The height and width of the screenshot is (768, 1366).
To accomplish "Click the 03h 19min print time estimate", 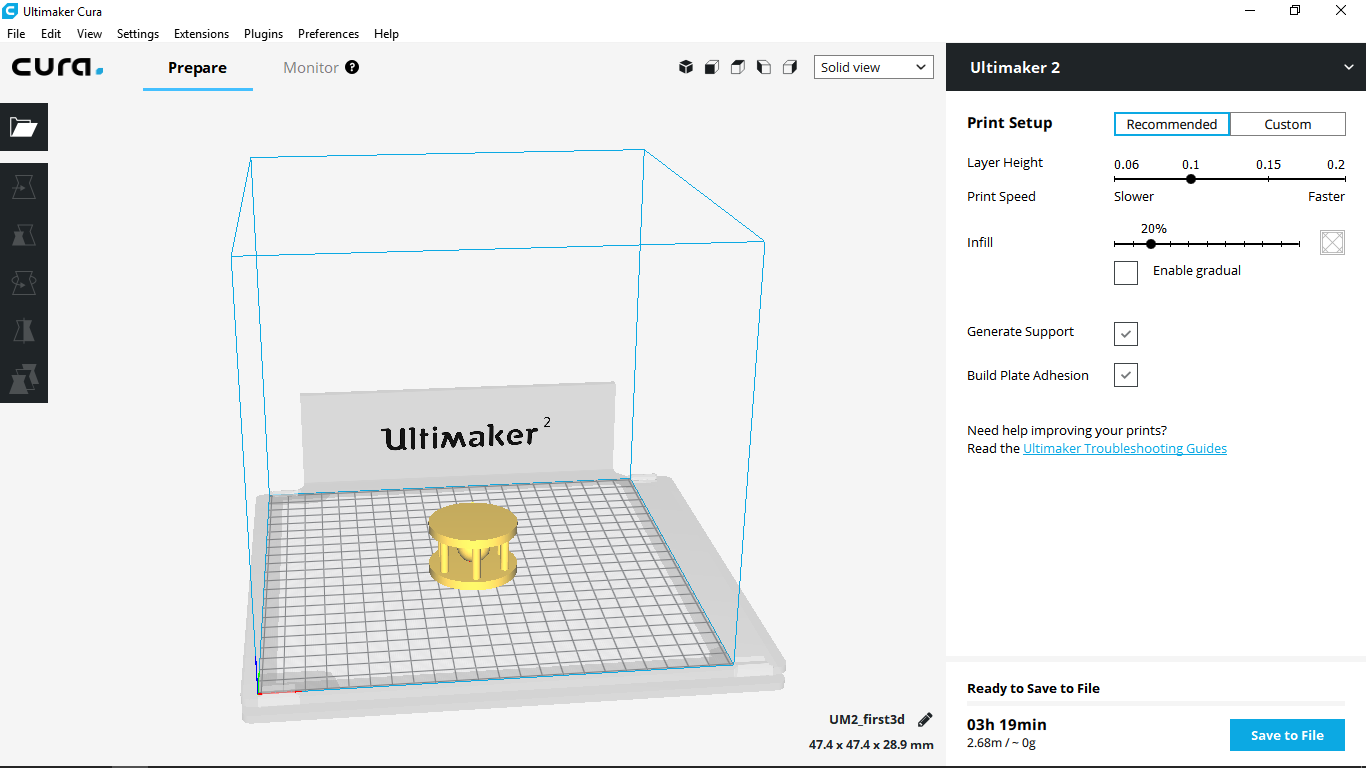I will [1007, 724].
